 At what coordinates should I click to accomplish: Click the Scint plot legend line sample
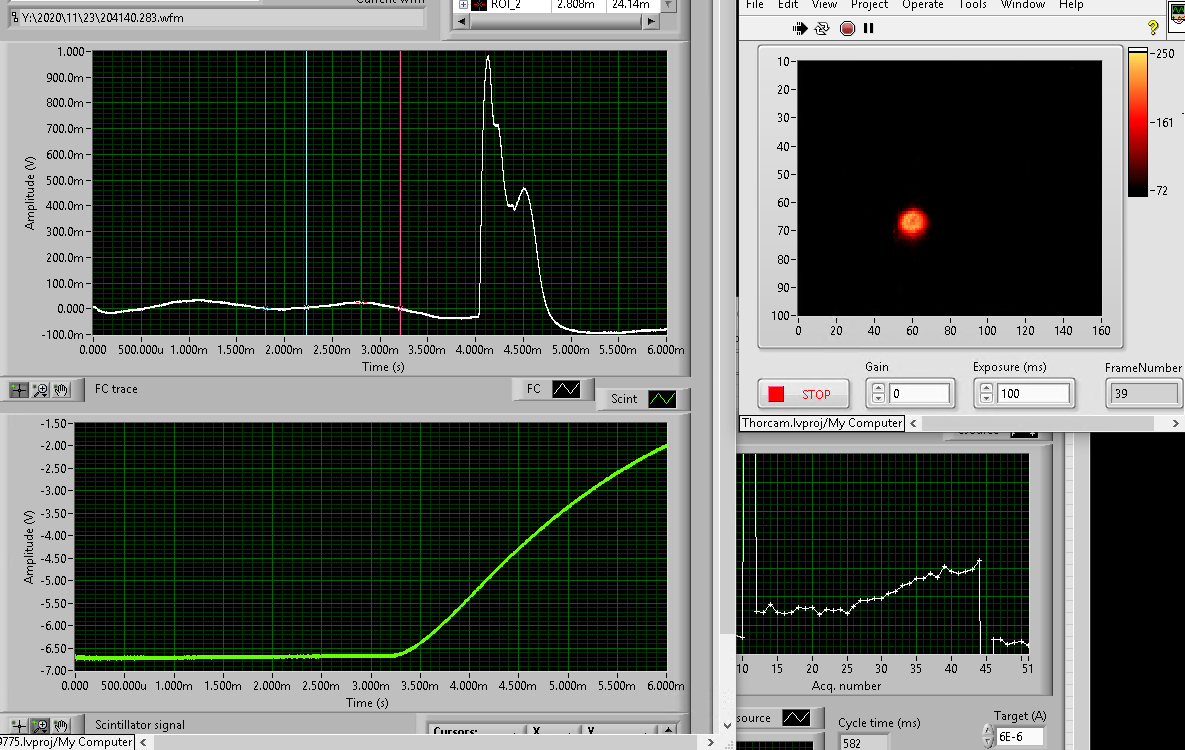663,399
